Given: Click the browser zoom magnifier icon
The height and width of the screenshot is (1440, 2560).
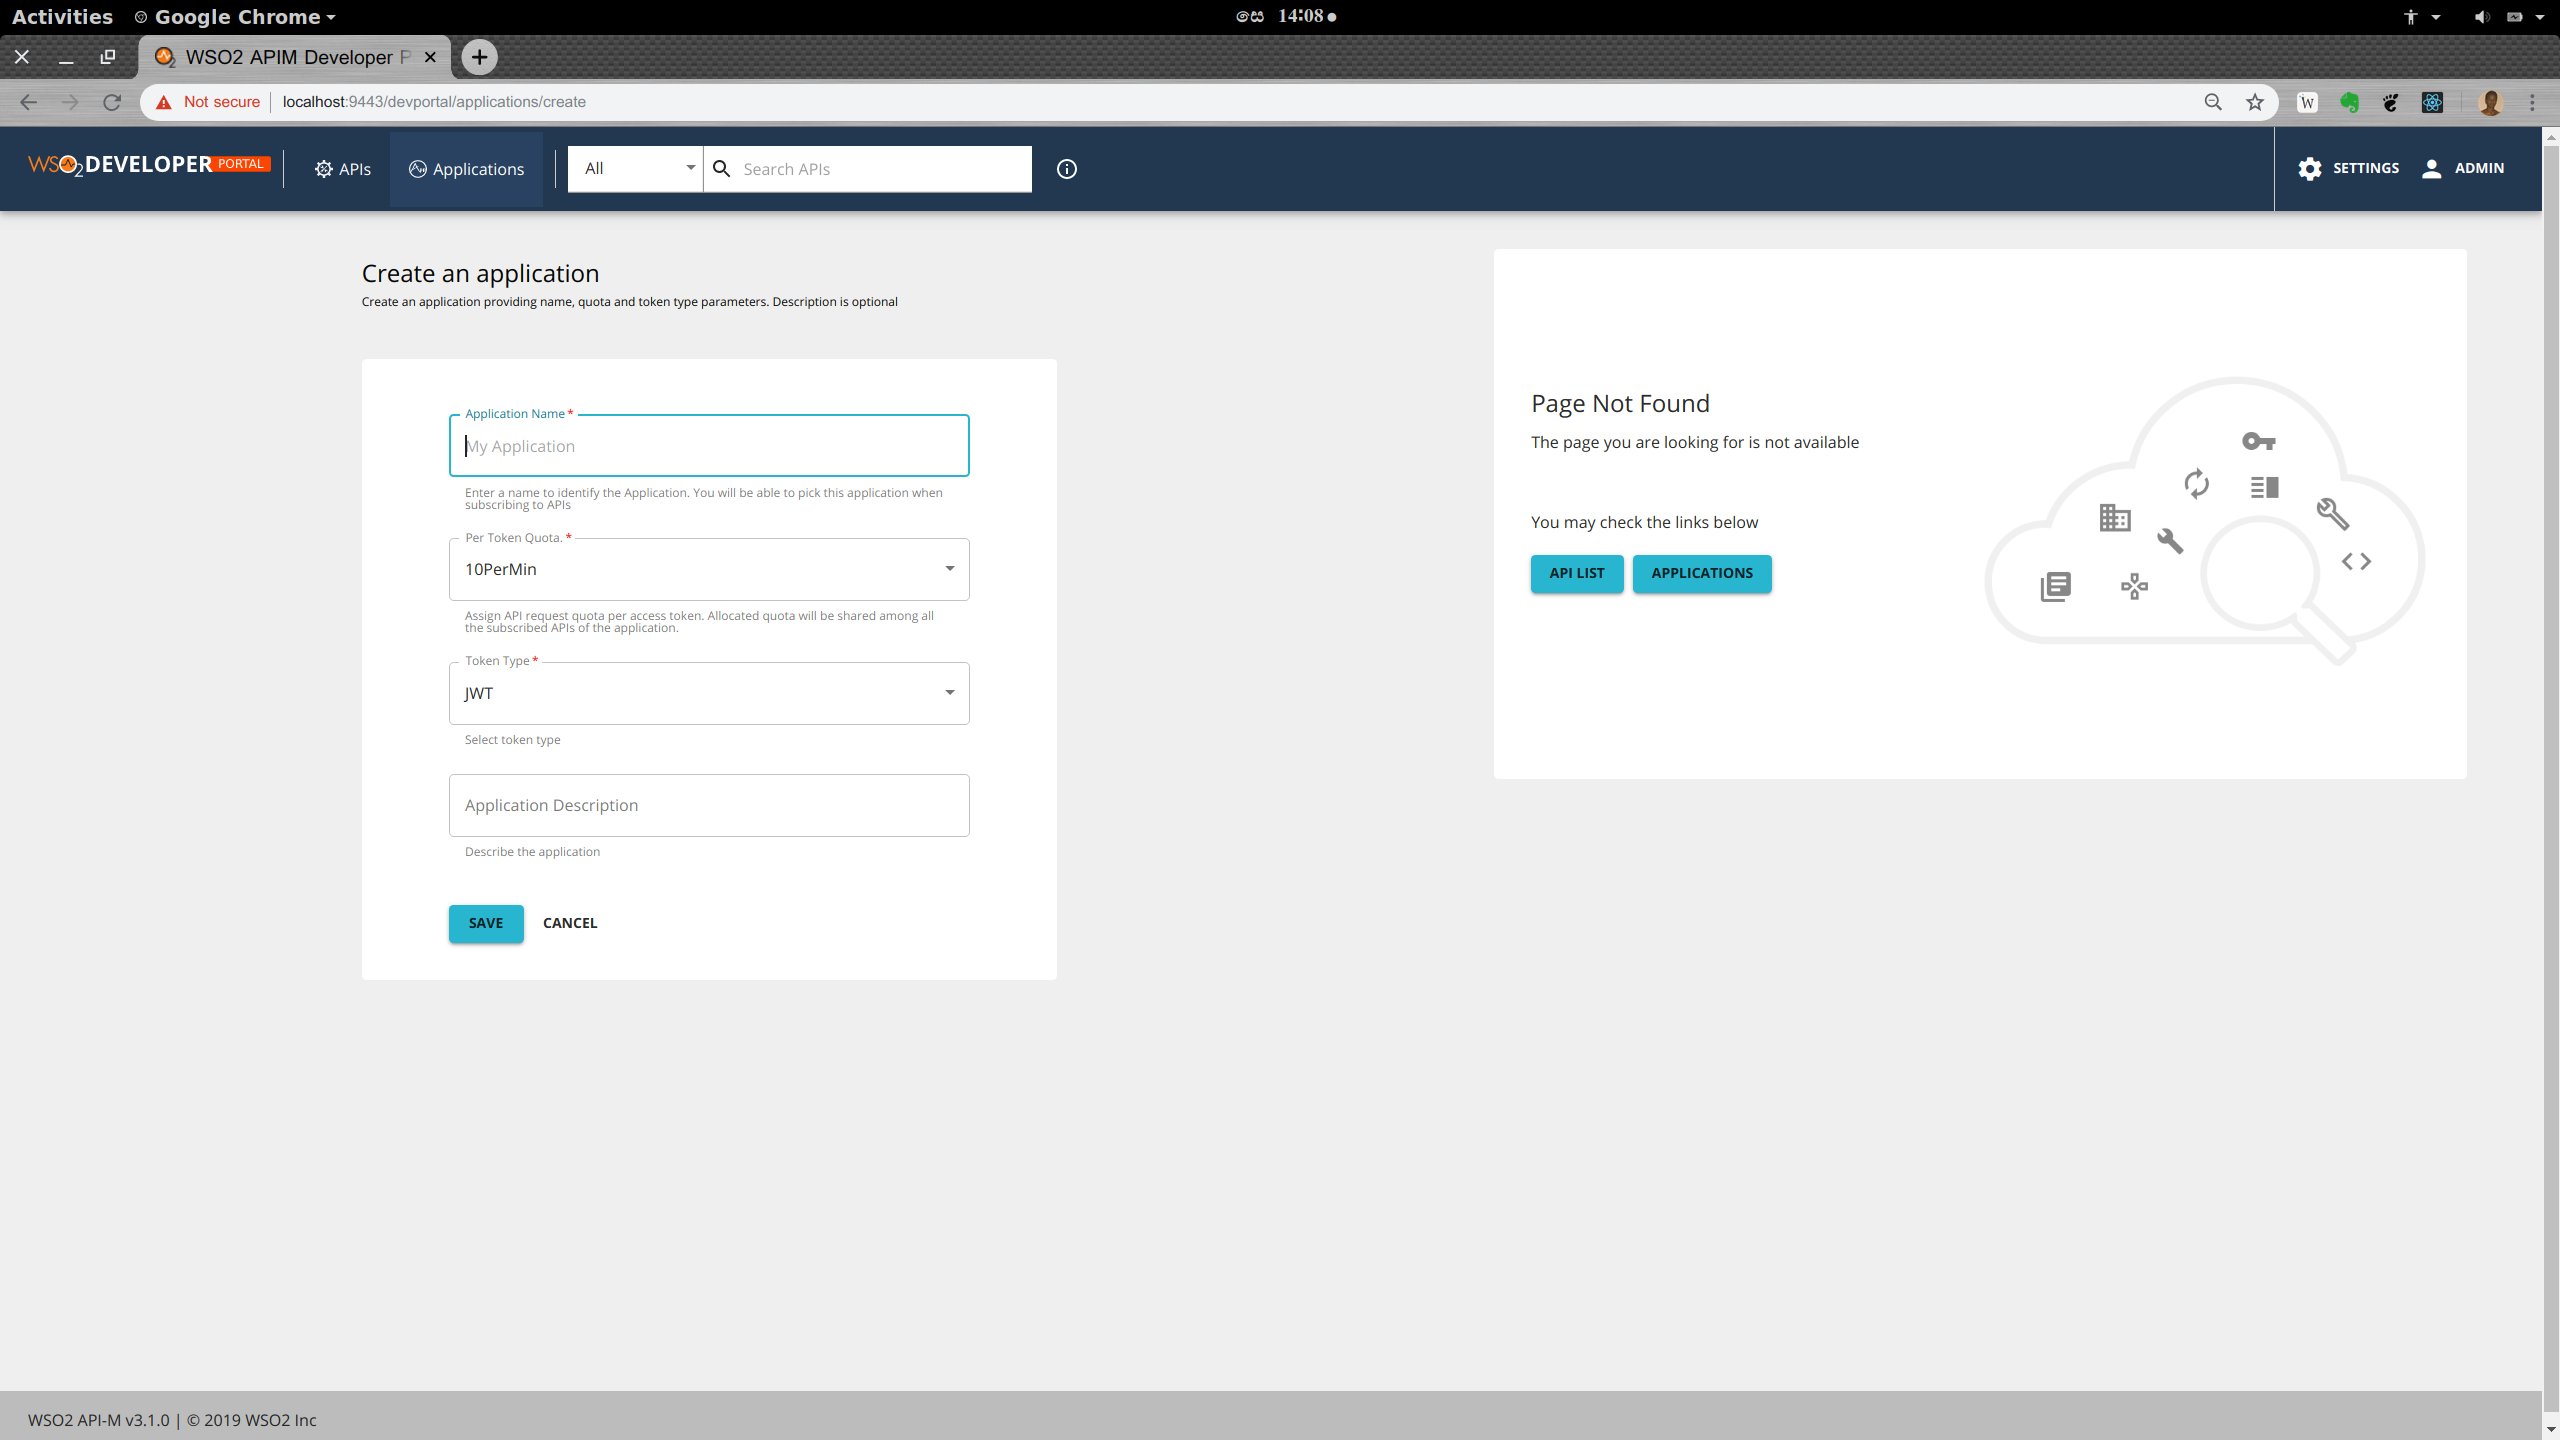Looking at the screenshot, I should click(x=2213, y=102).
